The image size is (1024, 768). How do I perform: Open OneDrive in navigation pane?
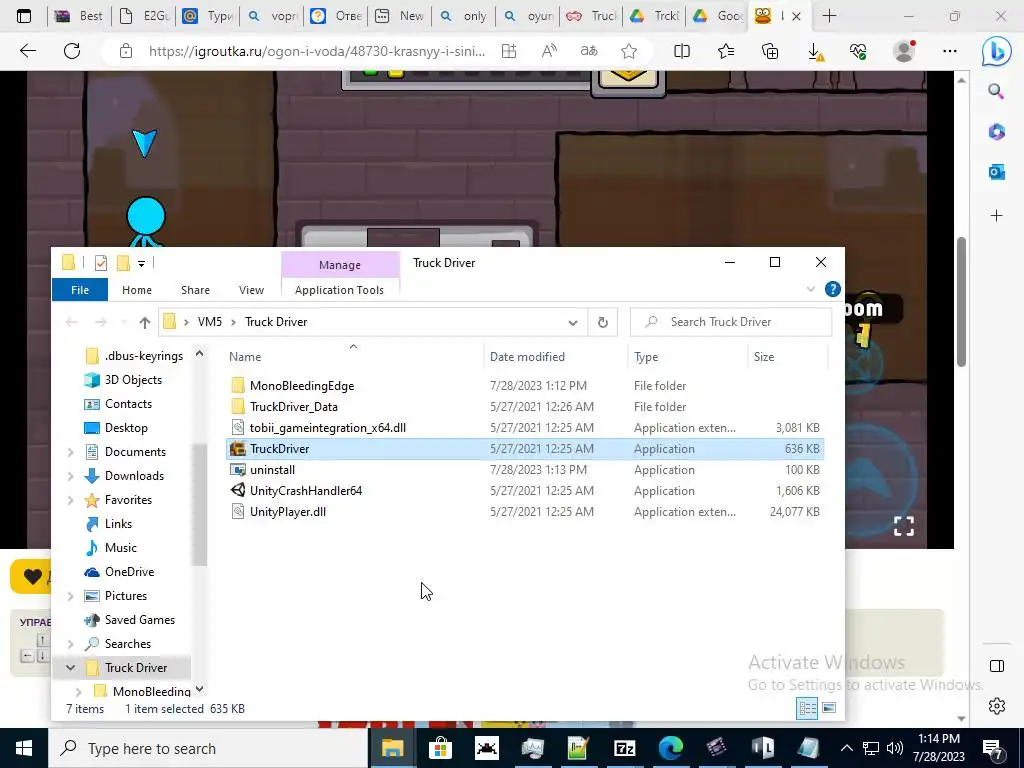tap(129, 571)
